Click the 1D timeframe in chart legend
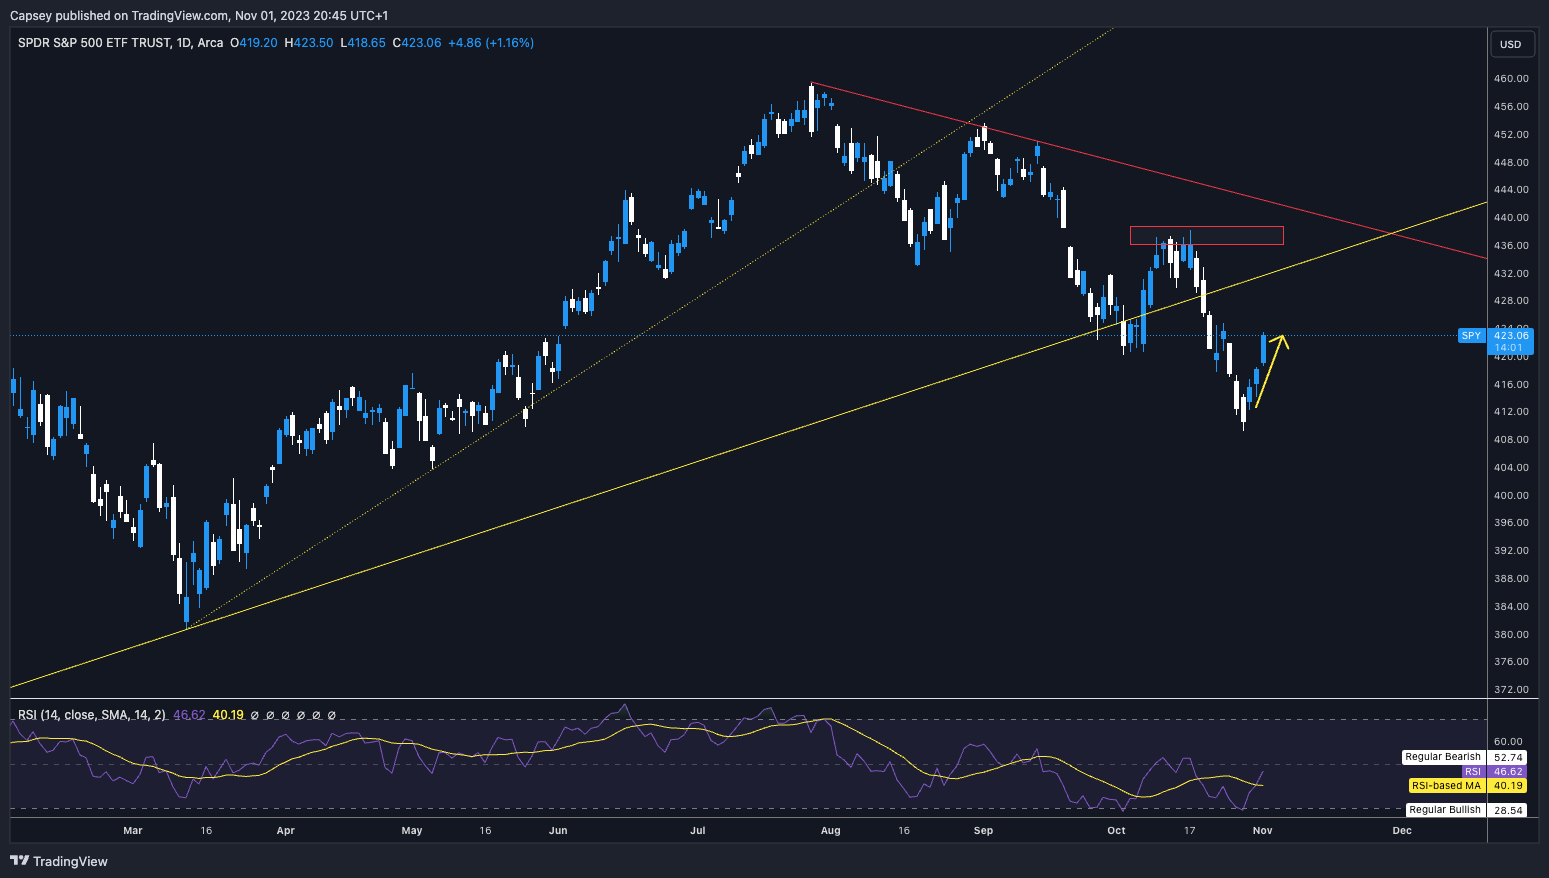This screenshot has width=1549, height=878. coord(183,43)
